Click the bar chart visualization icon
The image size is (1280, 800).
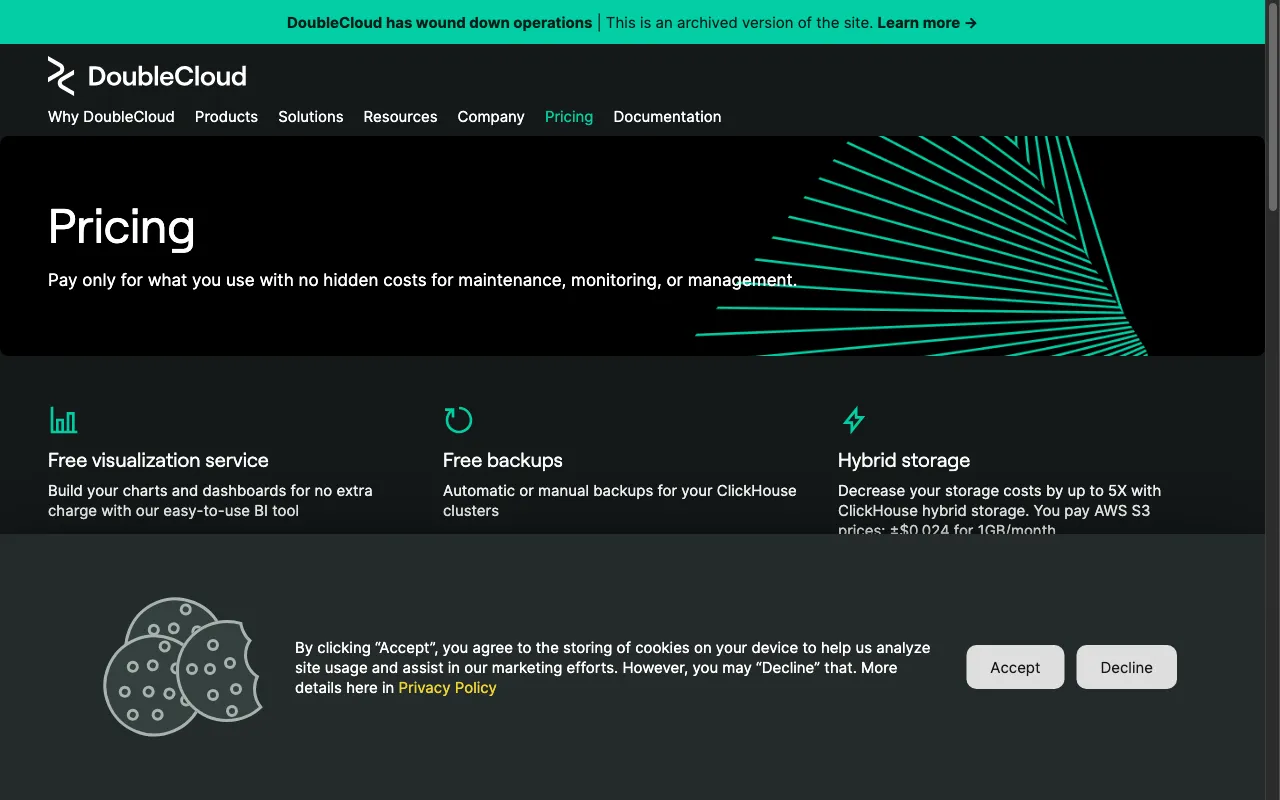63,420
